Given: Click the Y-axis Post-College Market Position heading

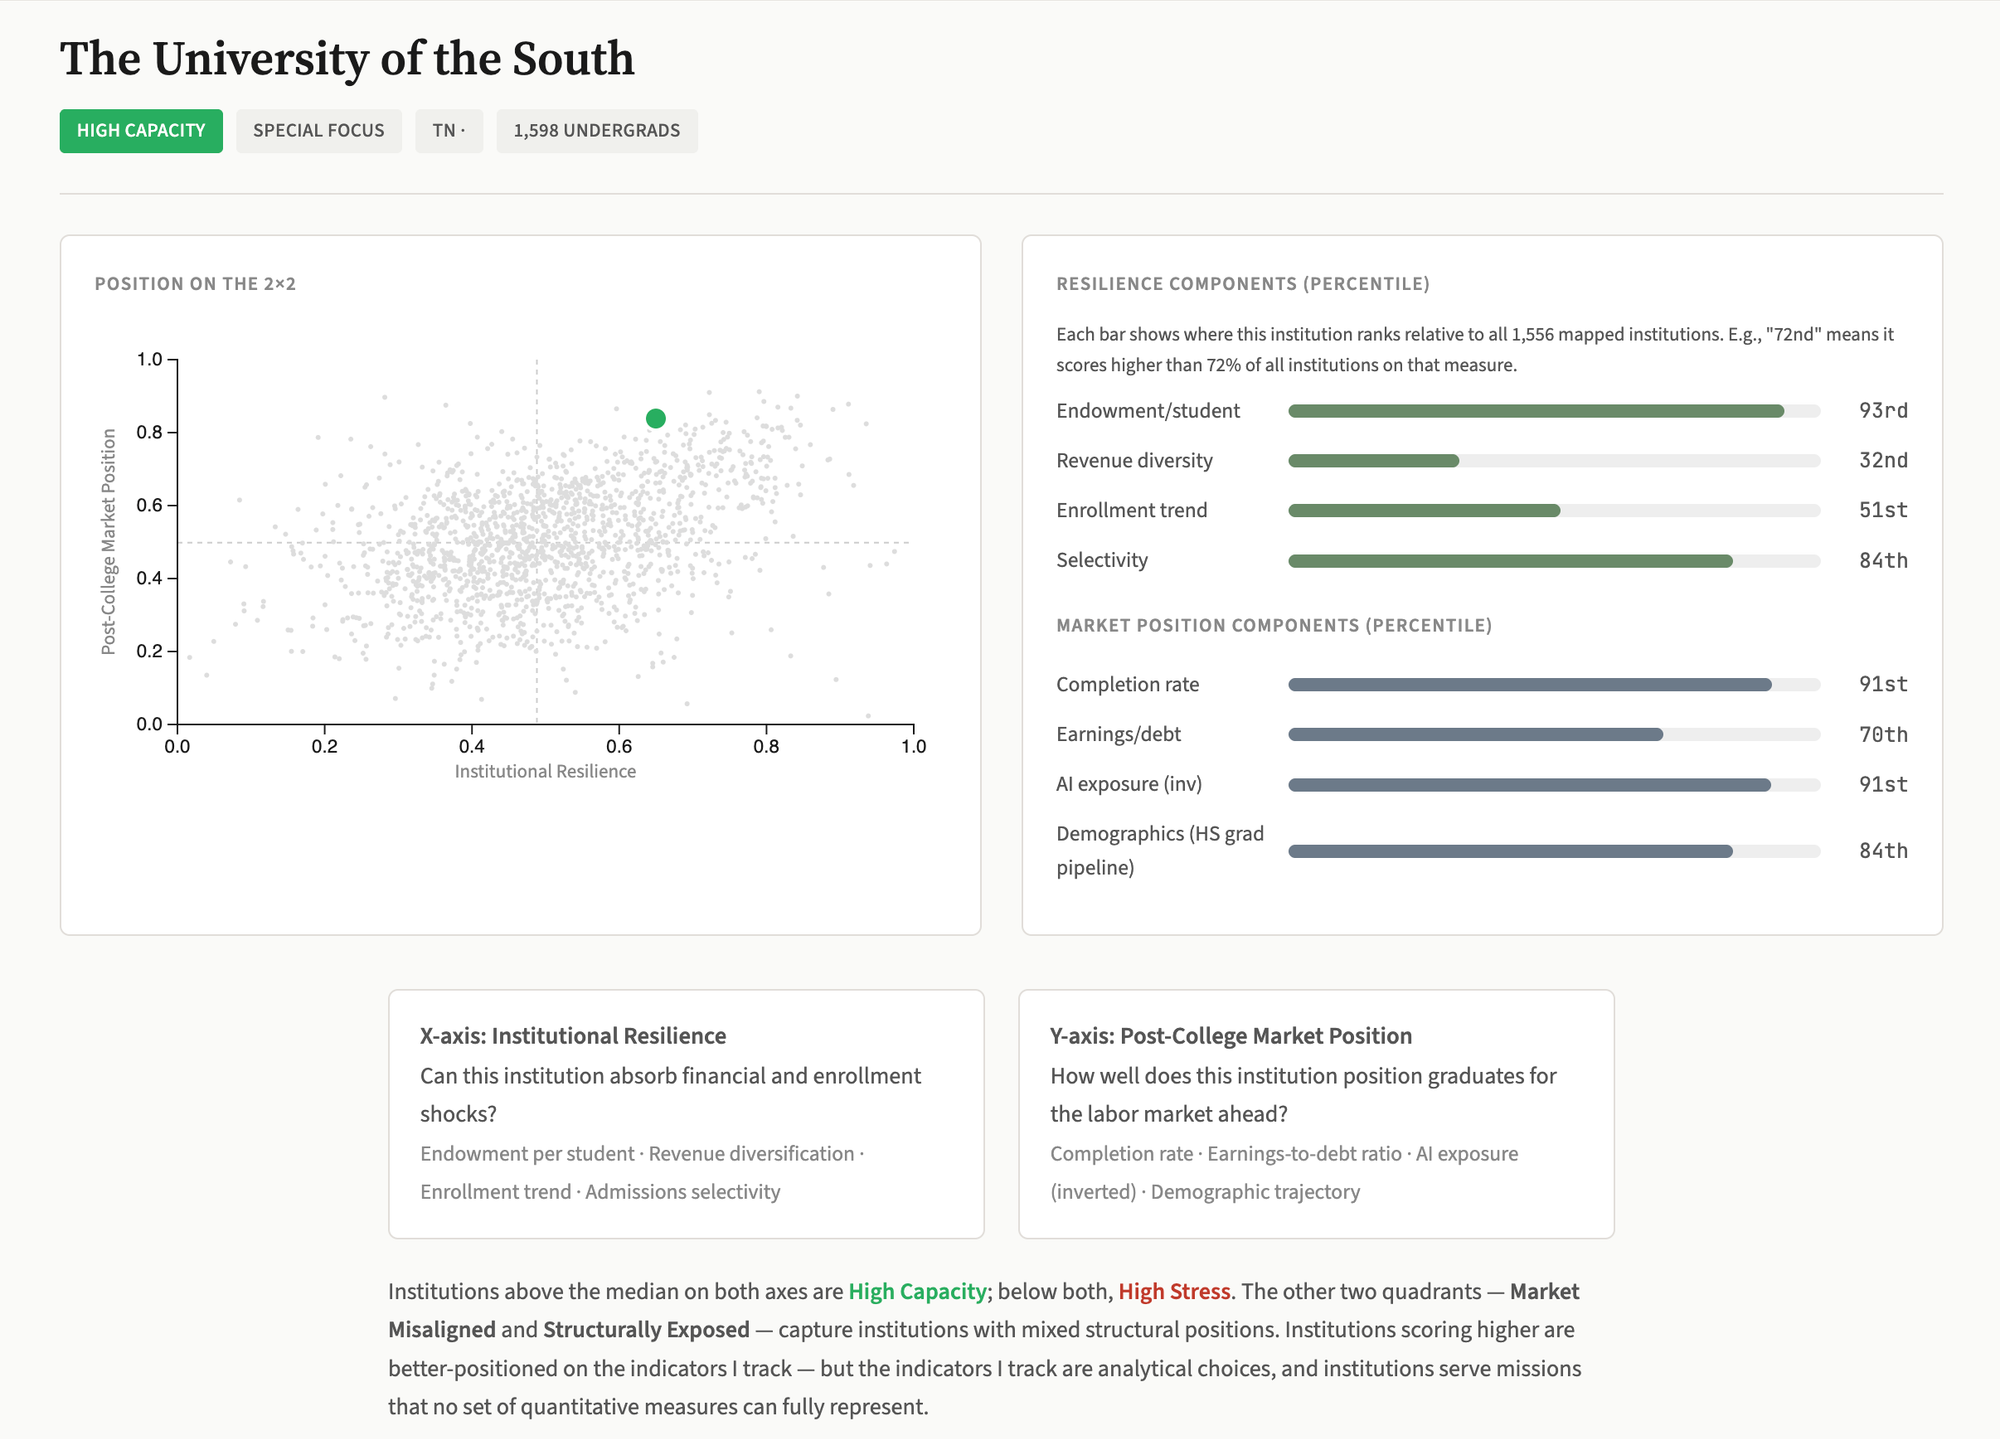Looking at the screenshot, I should [x=1230, y=1036].
